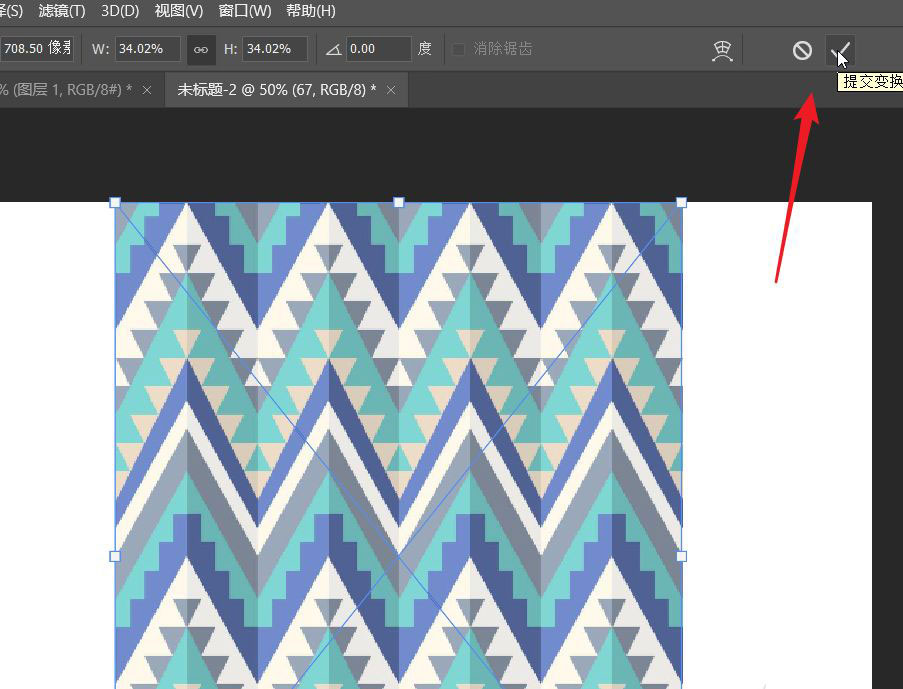Click the 708.50 像素 position field
903x689 pixels.
(x=37, y=48)
